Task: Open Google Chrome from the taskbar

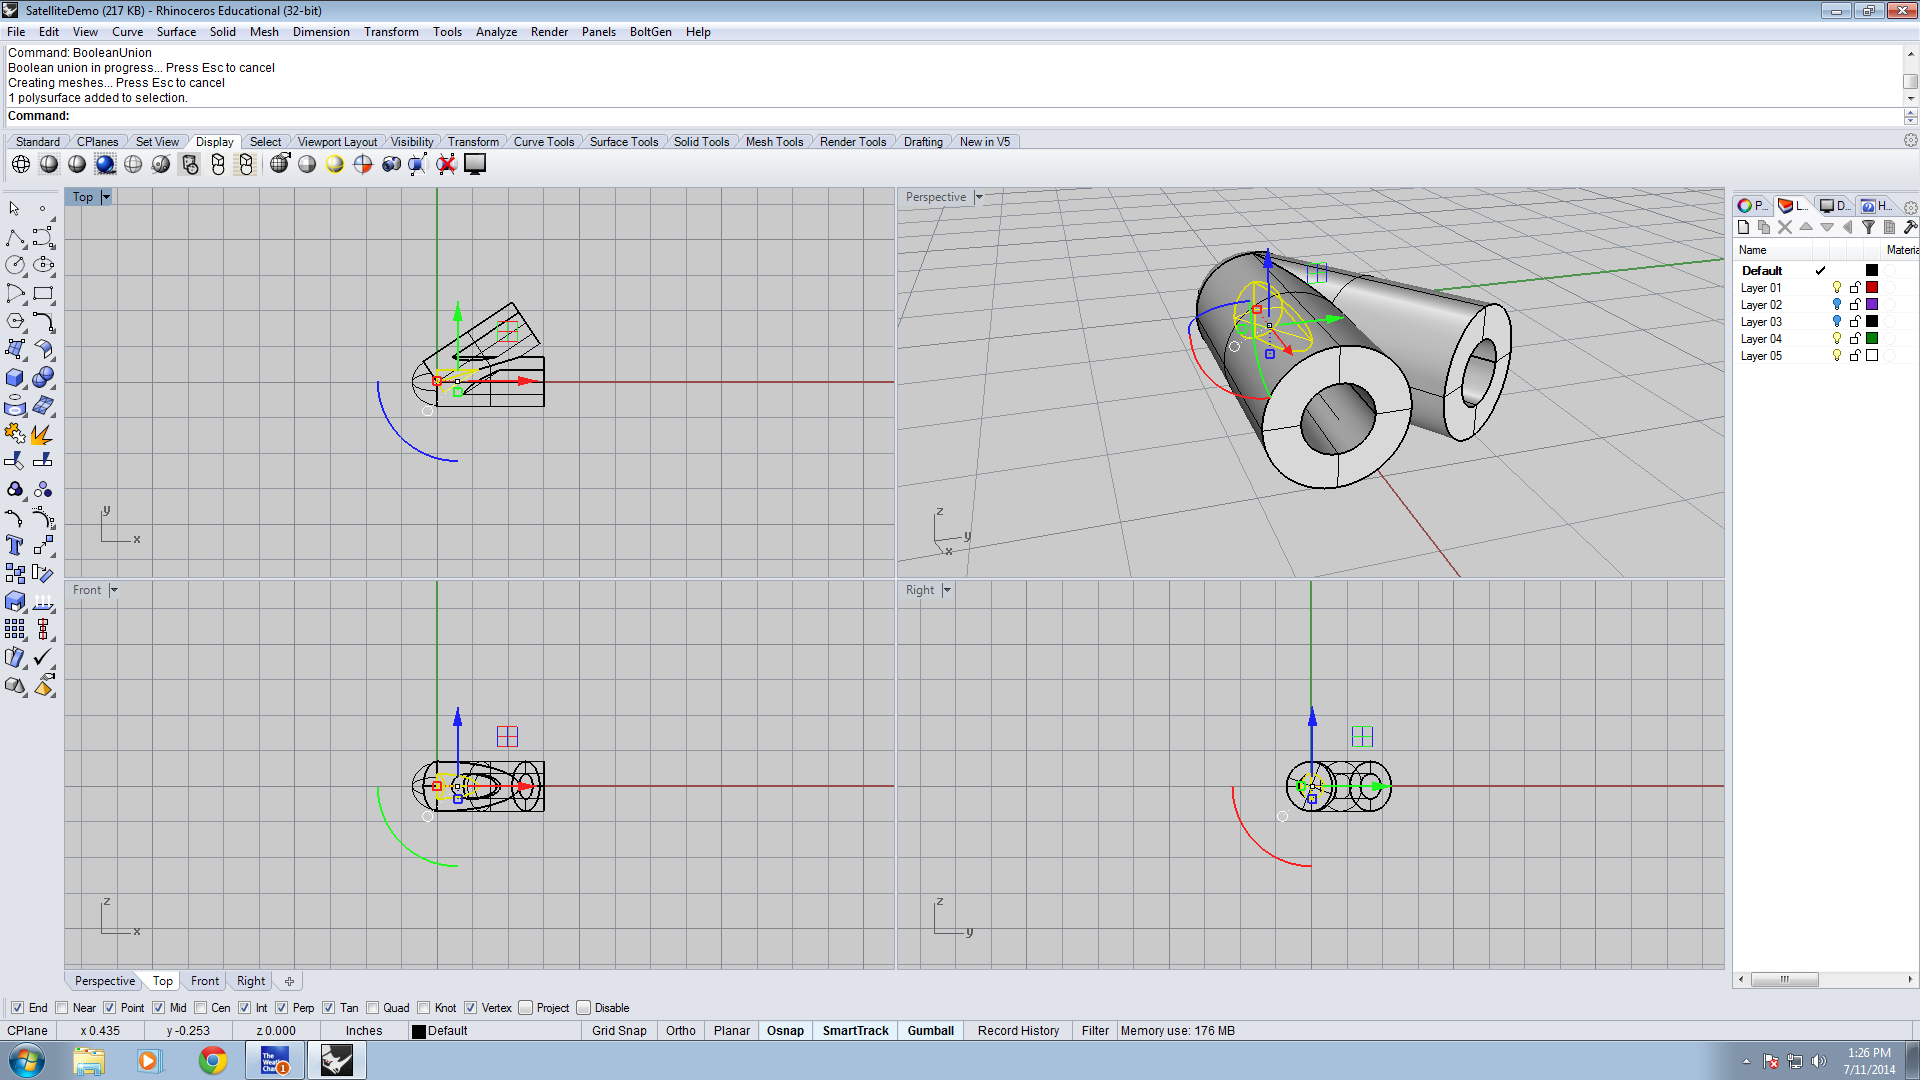Action: [212, 1060]
